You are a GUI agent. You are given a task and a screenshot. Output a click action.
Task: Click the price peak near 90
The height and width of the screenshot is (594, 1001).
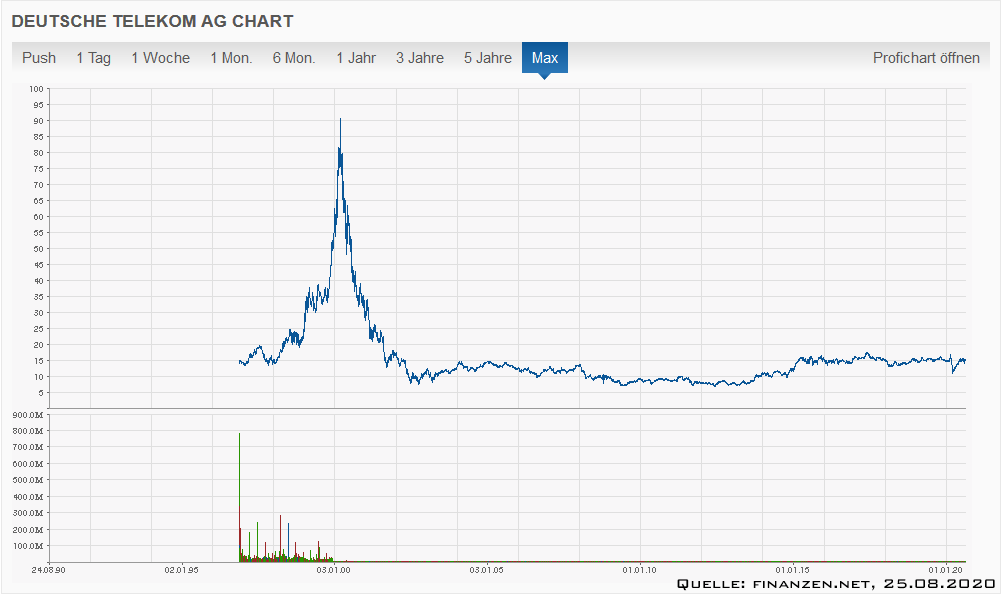pyautogui.click(x=340, y=119)
